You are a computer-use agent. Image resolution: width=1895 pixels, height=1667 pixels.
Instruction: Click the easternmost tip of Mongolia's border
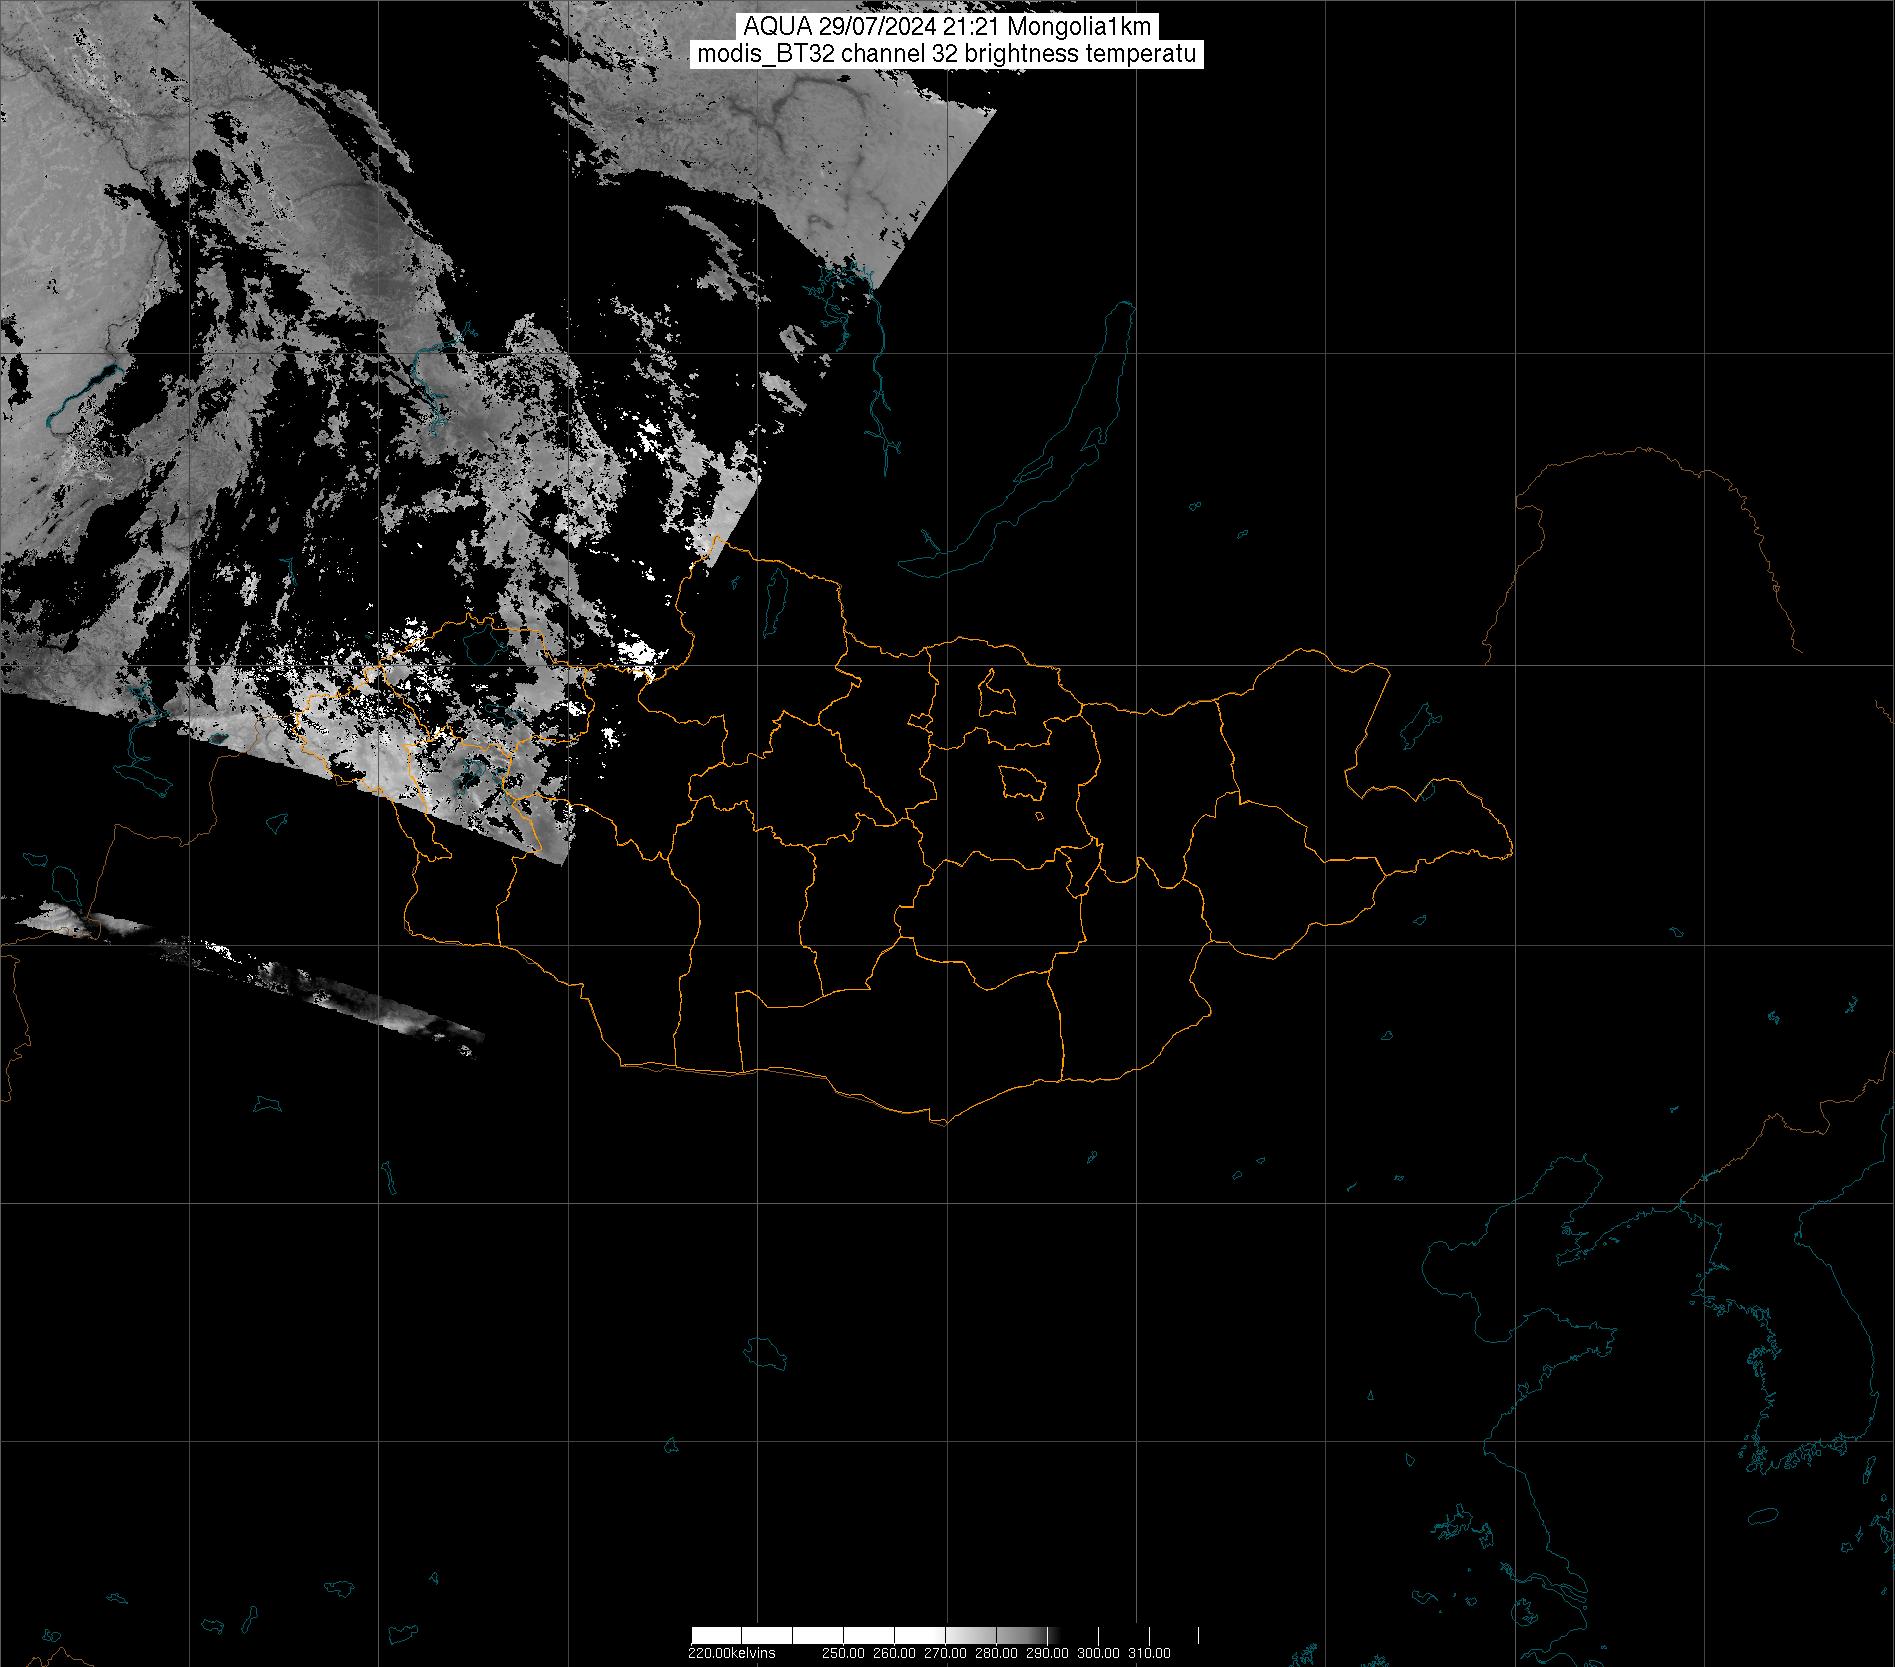pyautogui.click(x=1511, y=853)
